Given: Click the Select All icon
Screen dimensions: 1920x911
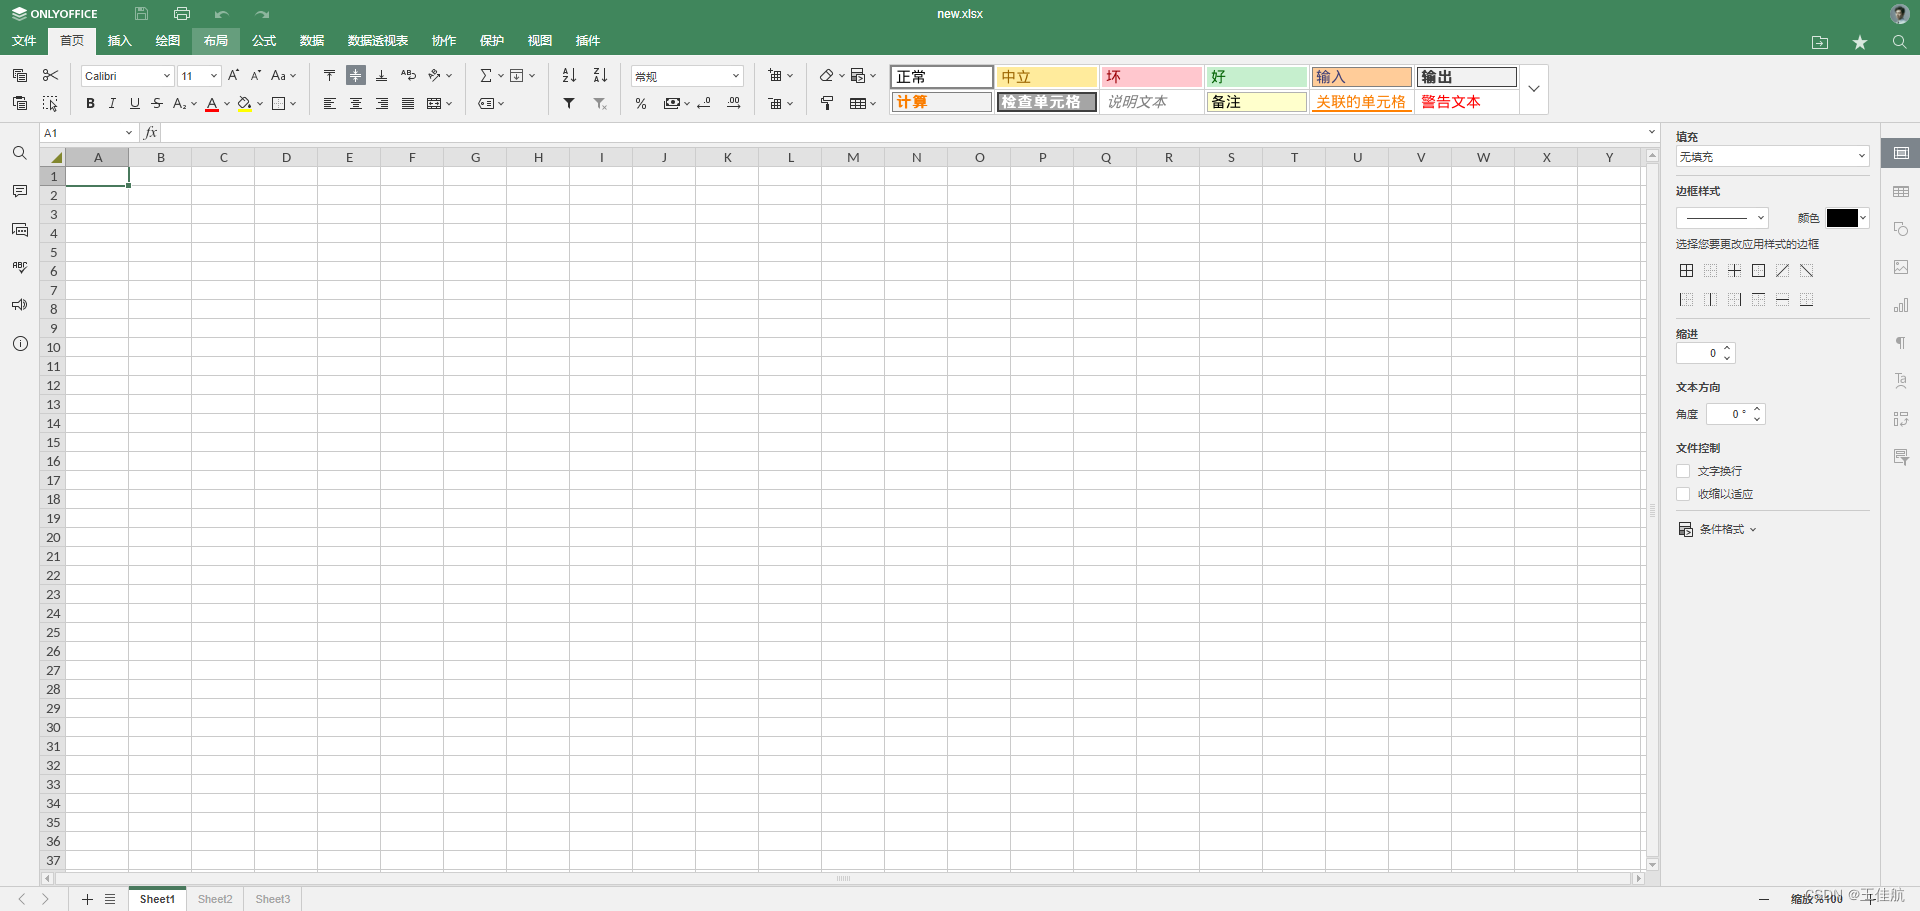Looking at the screenshot, I should [50, 103].
